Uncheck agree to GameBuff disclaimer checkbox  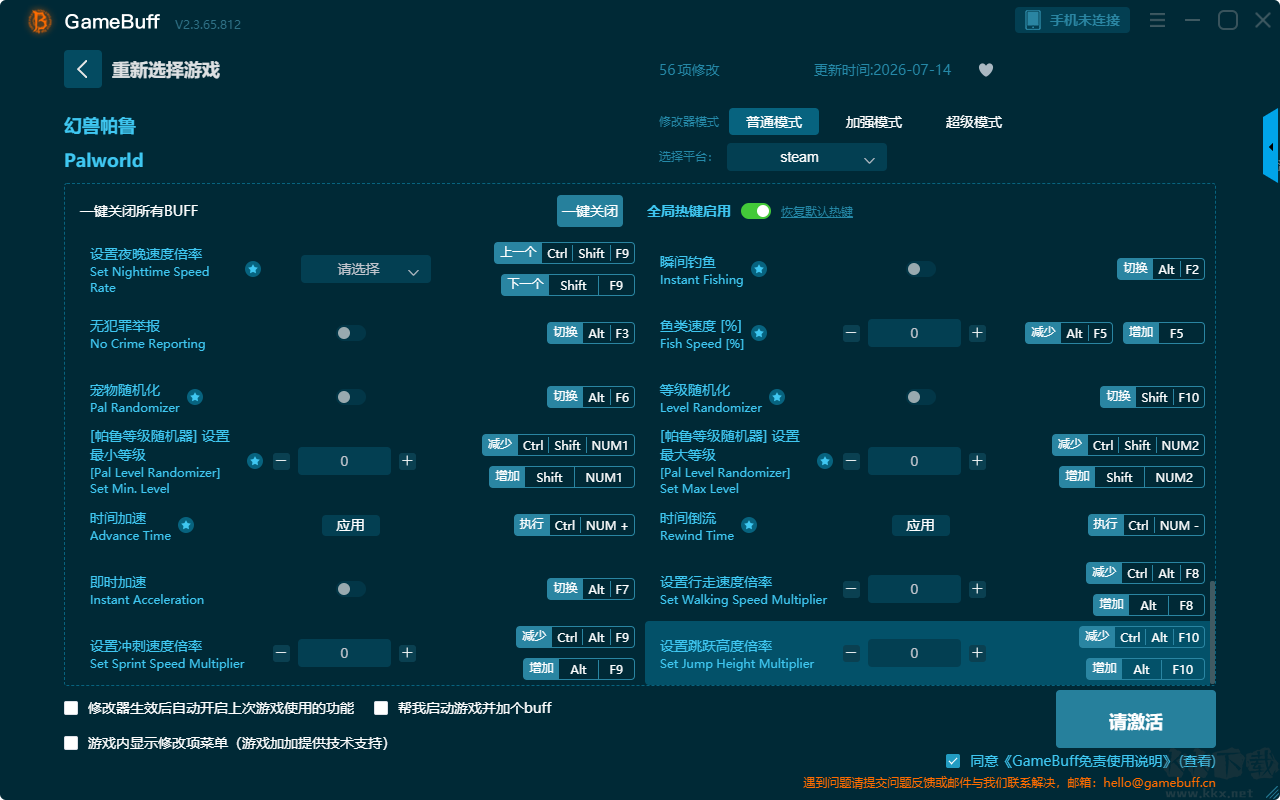pos(953,761)
